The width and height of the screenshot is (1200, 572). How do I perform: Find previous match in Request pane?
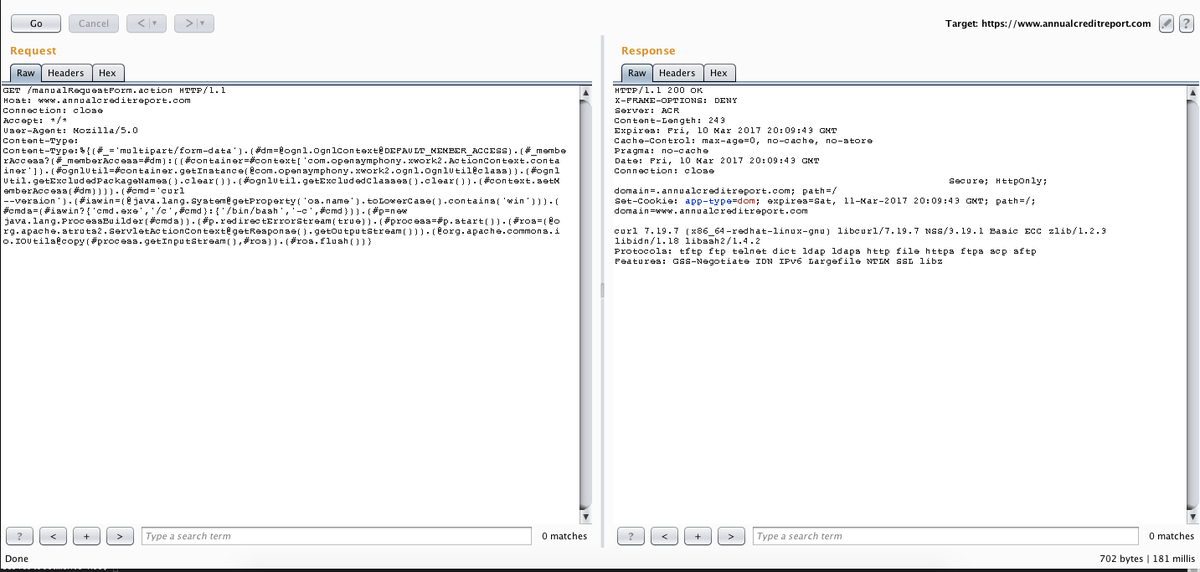tap(53, 536)
